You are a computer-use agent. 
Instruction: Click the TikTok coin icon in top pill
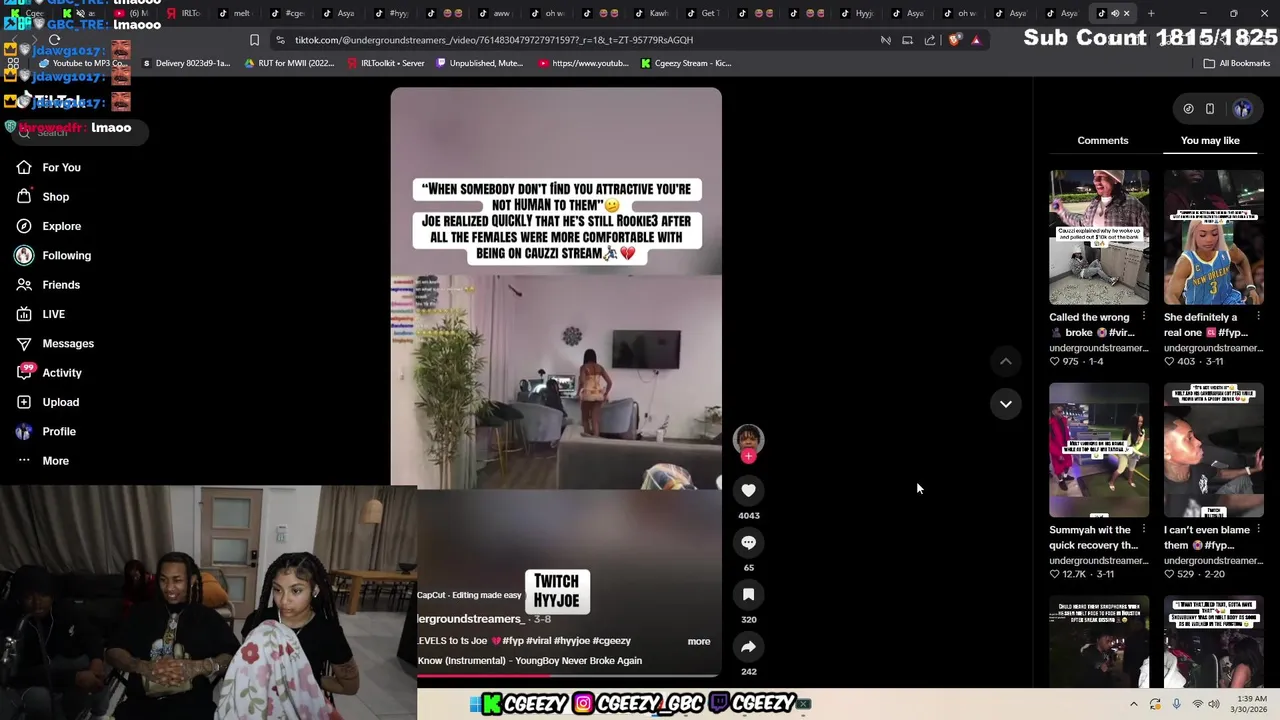[1188, 109]
